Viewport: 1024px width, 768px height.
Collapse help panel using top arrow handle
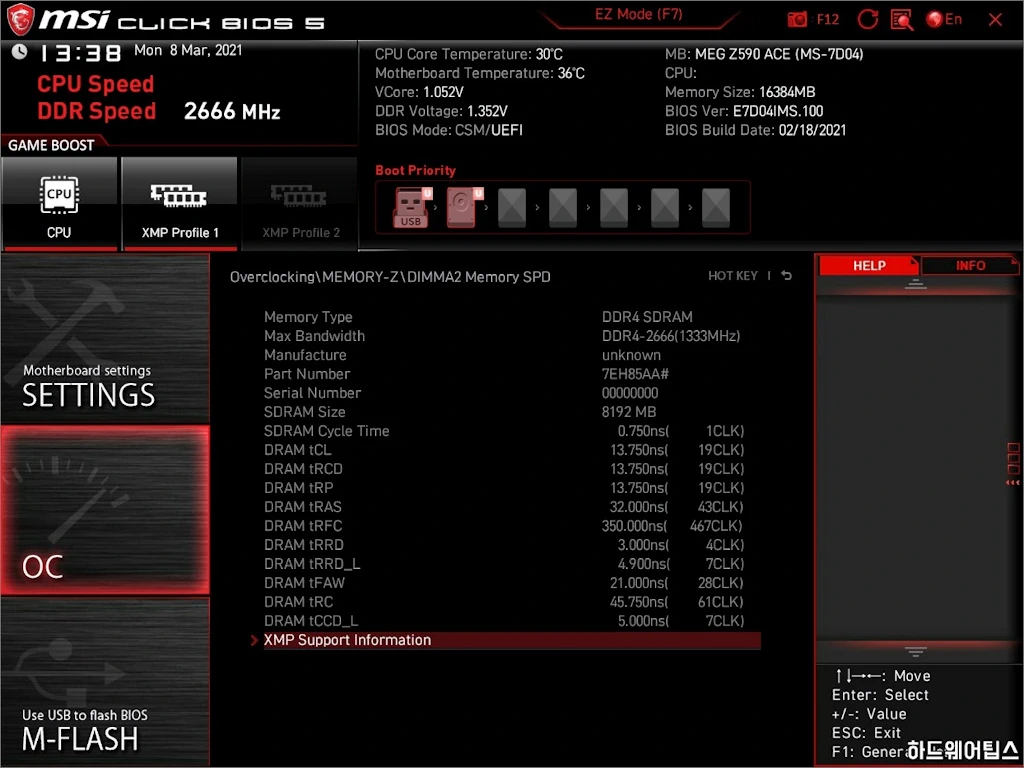pos(915,285)
